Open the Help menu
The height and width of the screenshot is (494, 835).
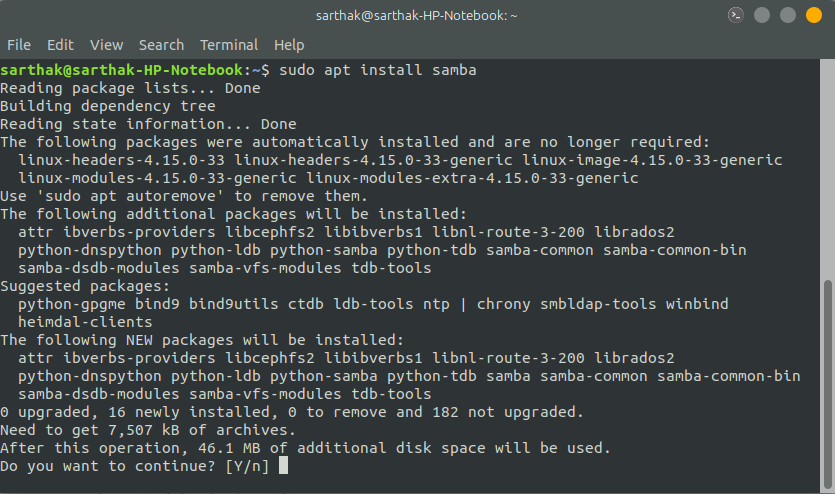pyautogui.click(x=289, y=45)
